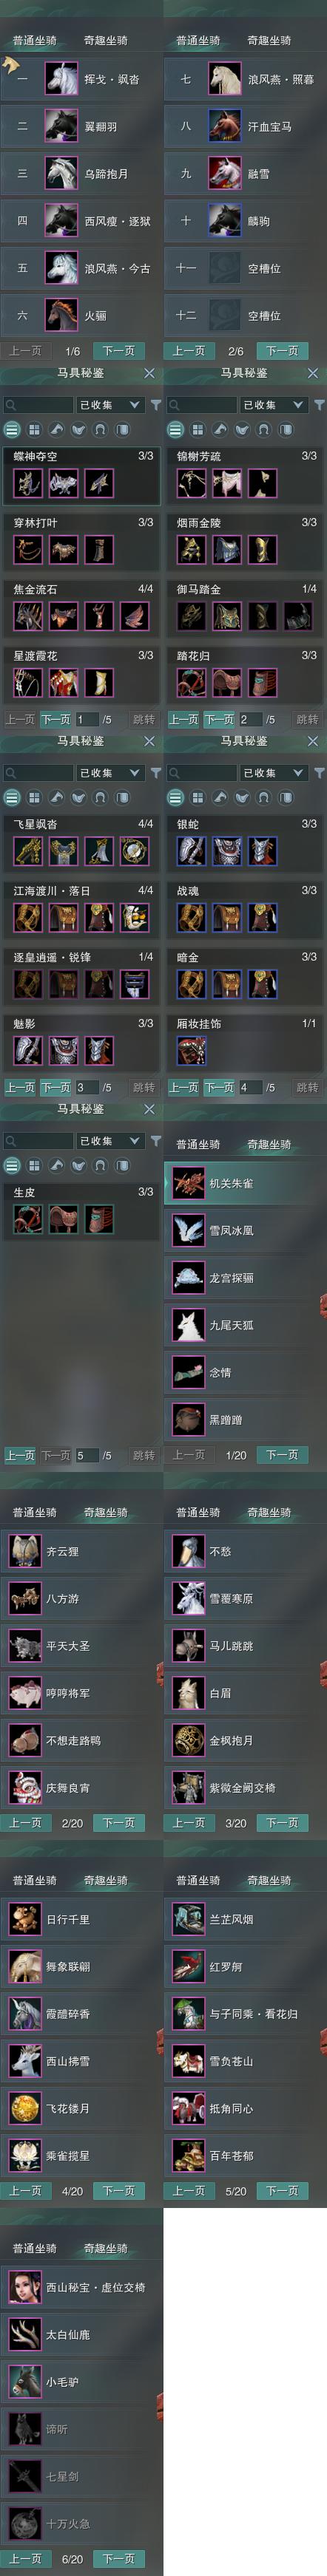Image resolution: width=327 pixels, height=2576 pixels.
Task: Switch to 奇趣坐骑 tab above 挥戈·飒沓
Action: point(105,41)
